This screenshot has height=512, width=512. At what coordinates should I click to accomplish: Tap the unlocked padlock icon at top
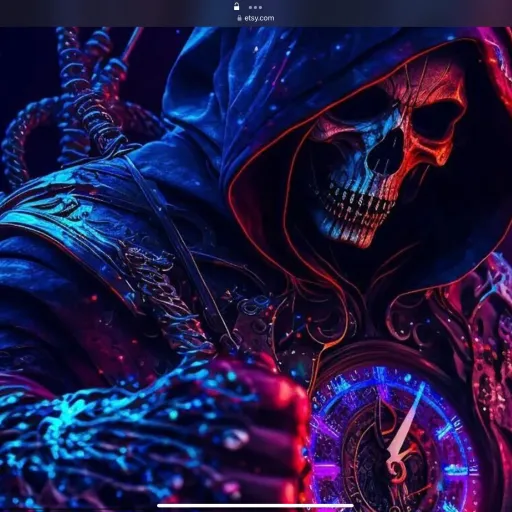click(x=236, y=6)
